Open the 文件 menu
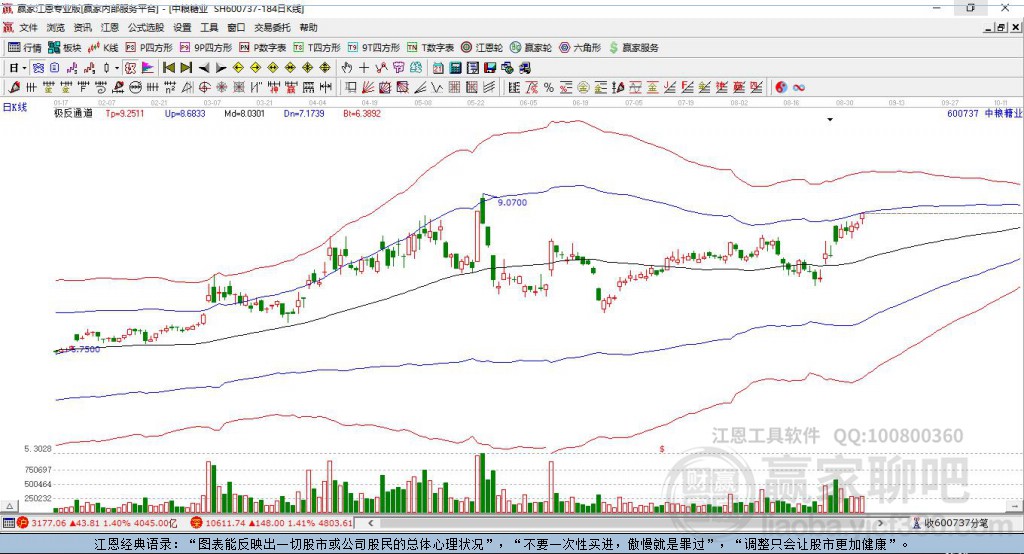The height and width of the screenshot is (554, 1024). pyautogui.click(x=28, y=27)
